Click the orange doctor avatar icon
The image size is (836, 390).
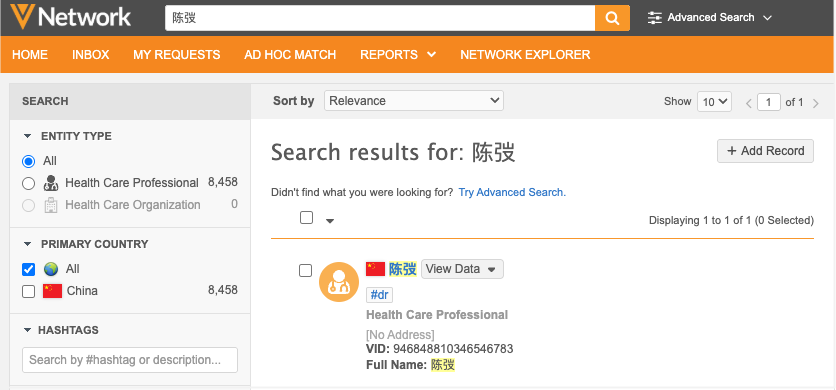pos(339,282)
